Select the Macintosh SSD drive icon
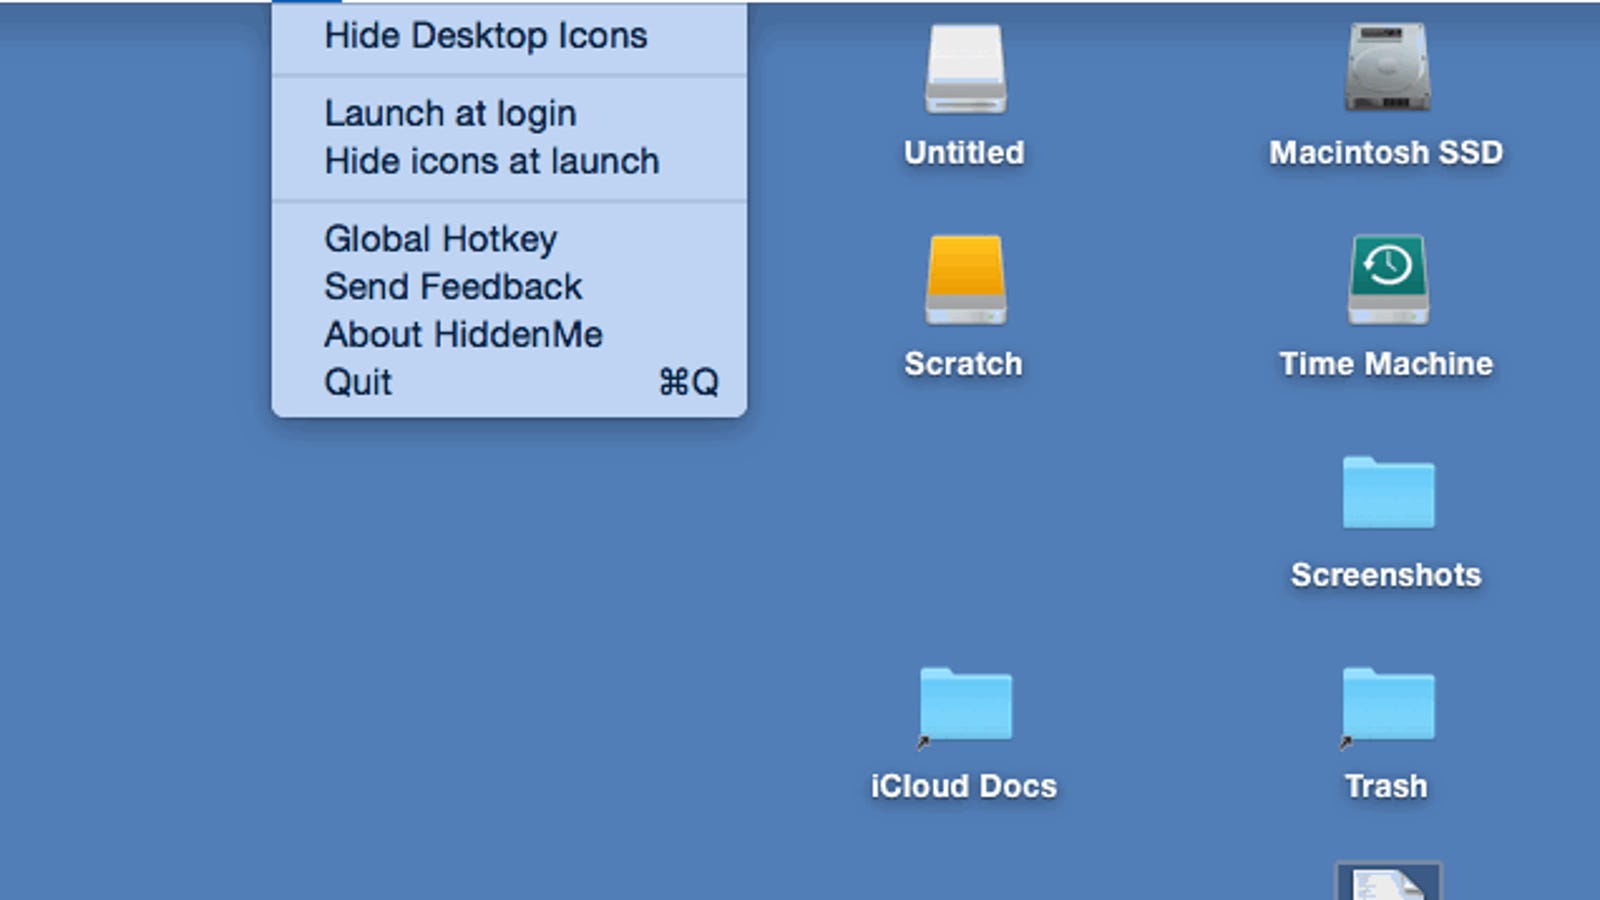 click(1387, 68)
